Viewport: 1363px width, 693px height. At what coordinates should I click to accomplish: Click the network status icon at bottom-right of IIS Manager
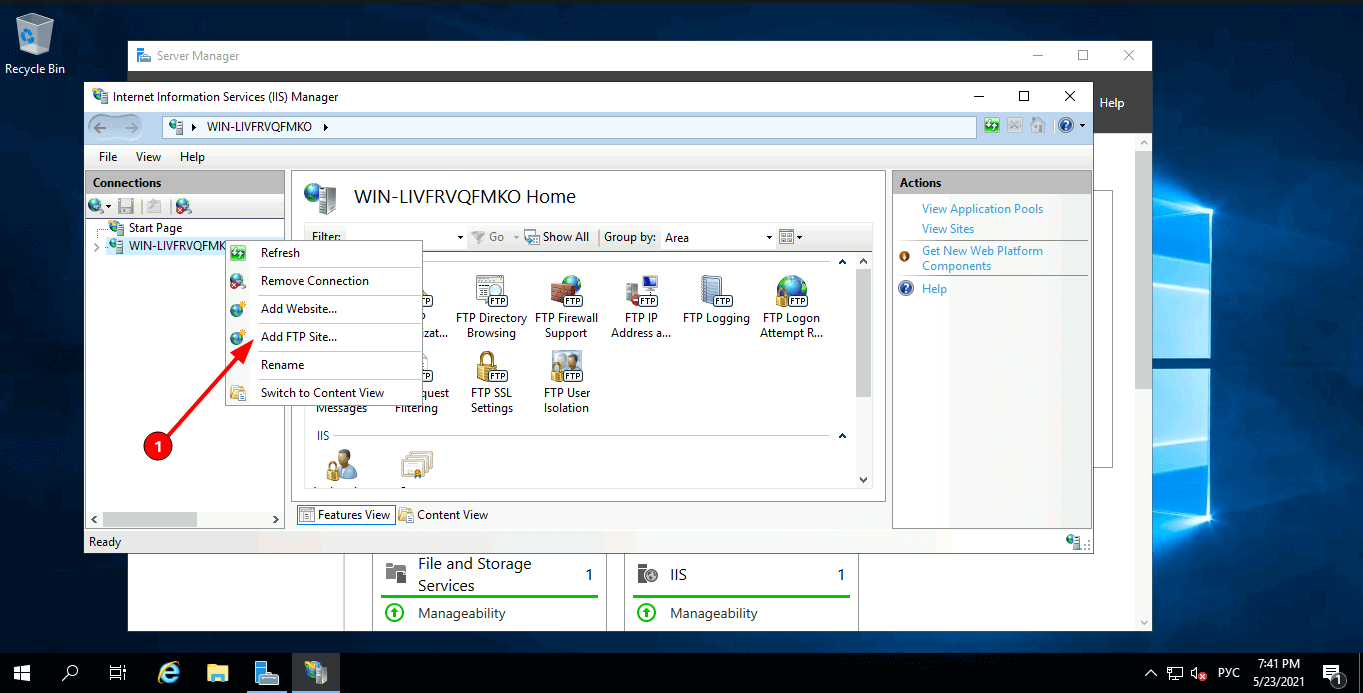click(1074, 541)
